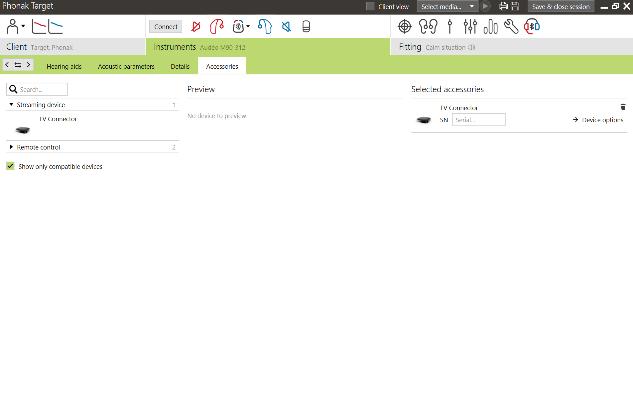633x395 pixels.
Task: Open the client person icon menu
Action: pos(15,27)
